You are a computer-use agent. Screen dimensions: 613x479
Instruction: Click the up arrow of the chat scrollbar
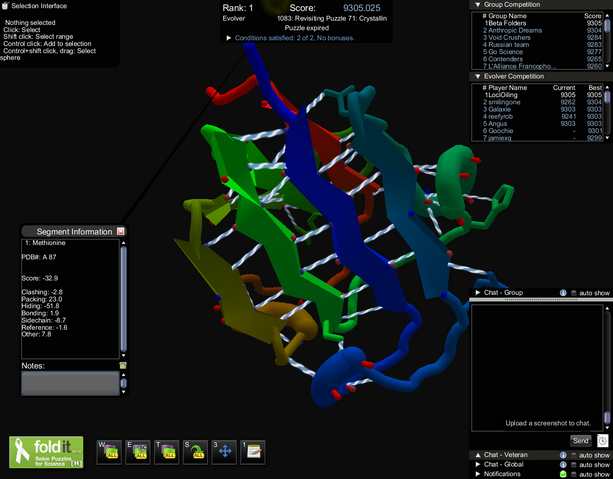tap(607, 309)
